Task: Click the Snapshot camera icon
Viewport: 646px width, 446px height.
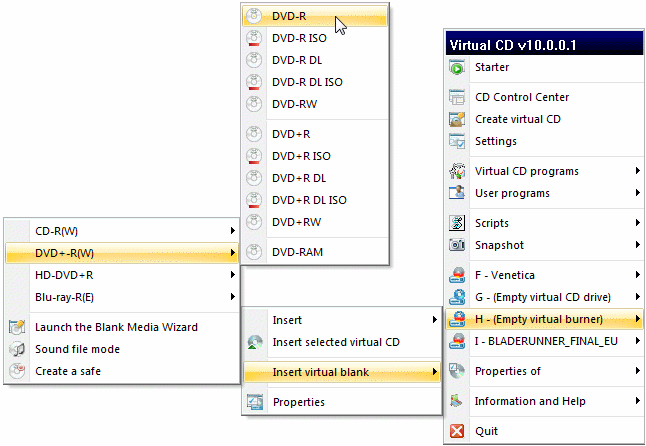Action: coord(457,246)
